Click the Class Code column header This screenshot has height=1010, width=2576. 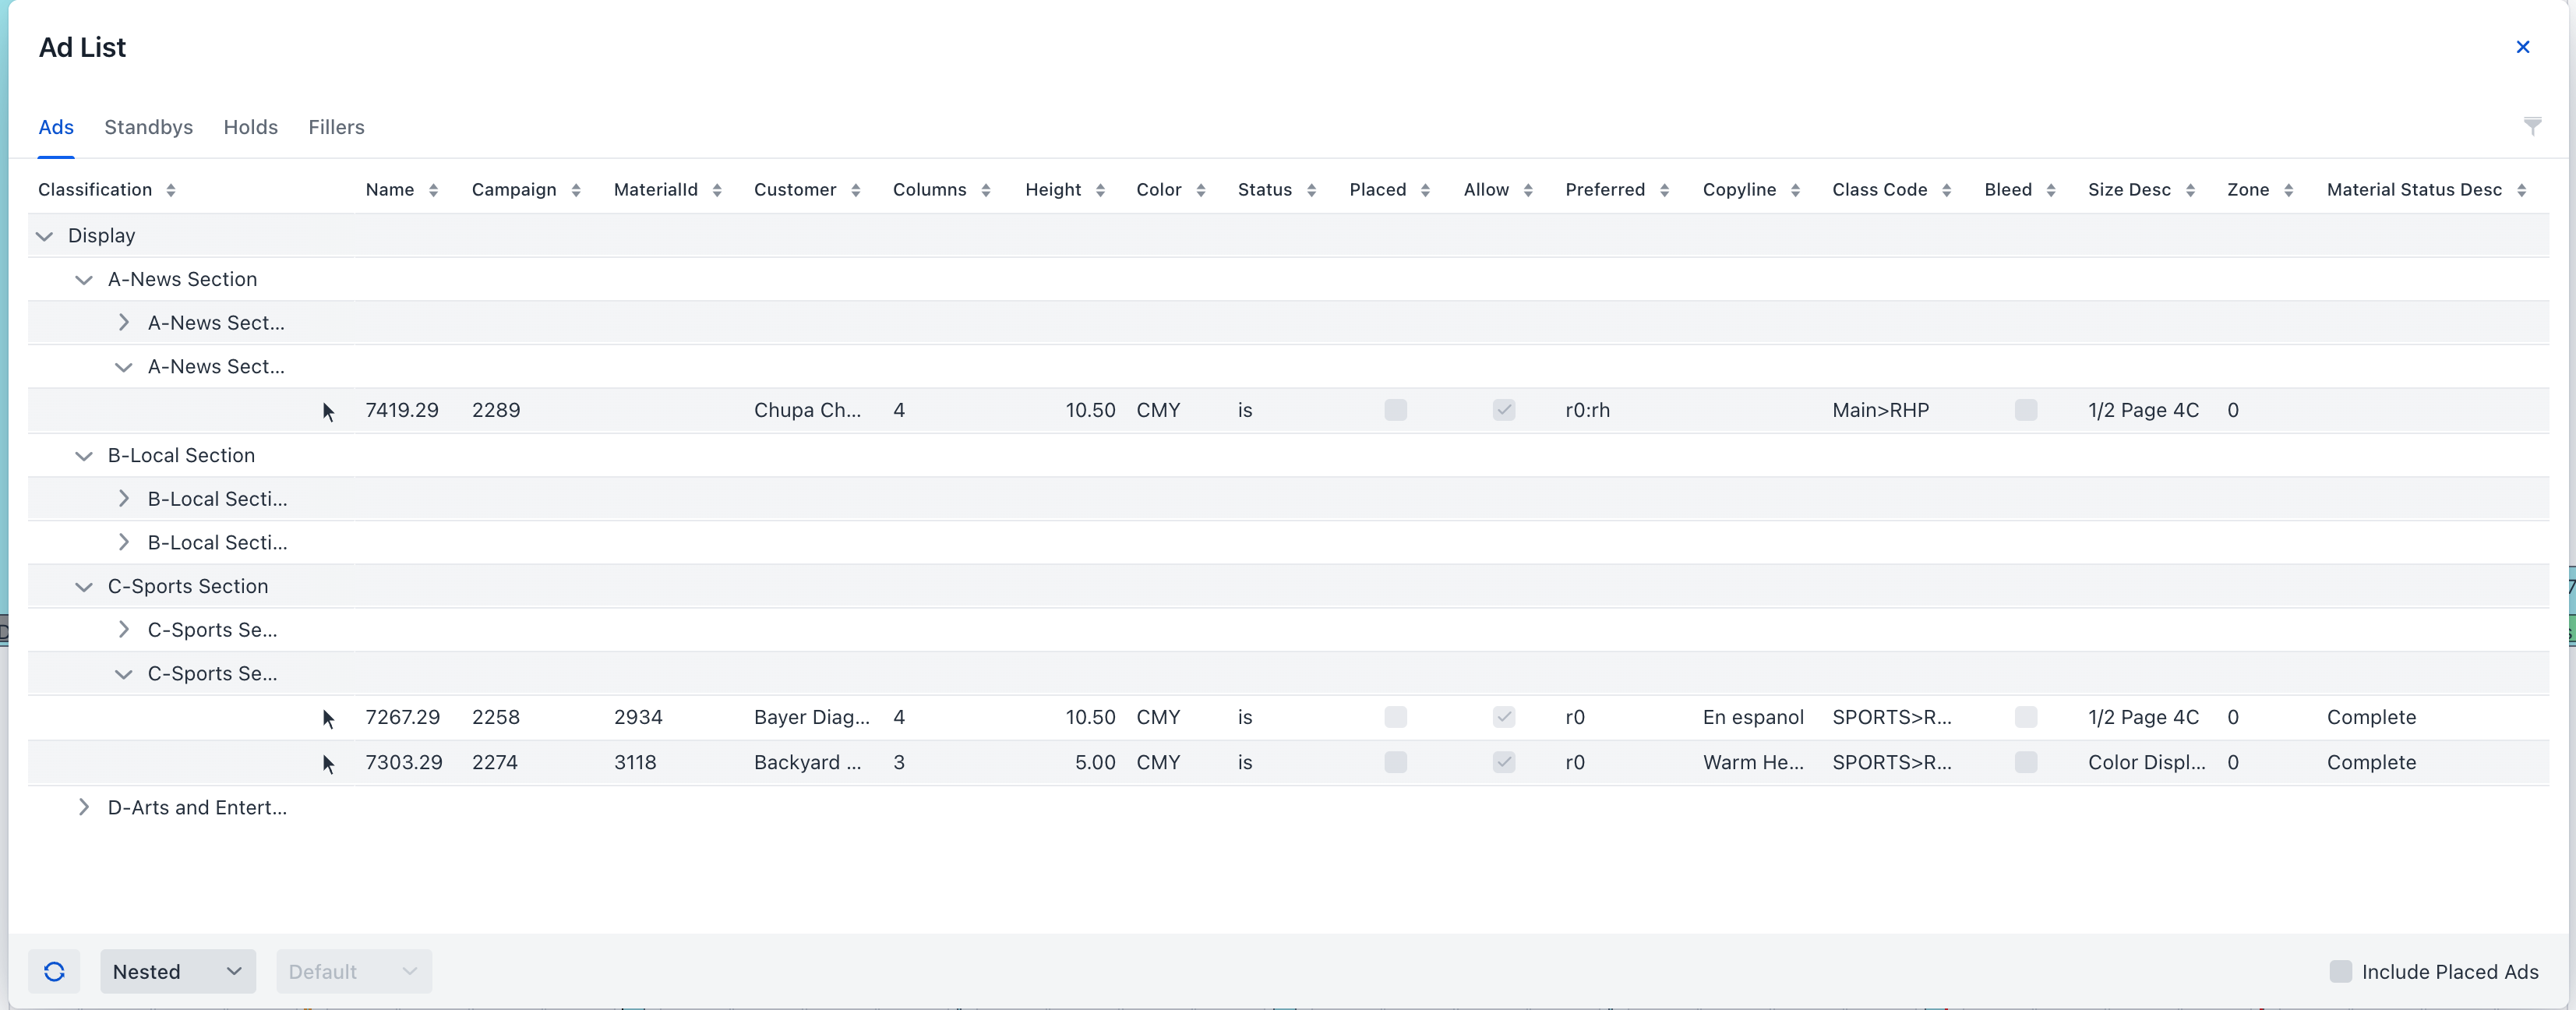point(1879,190)
